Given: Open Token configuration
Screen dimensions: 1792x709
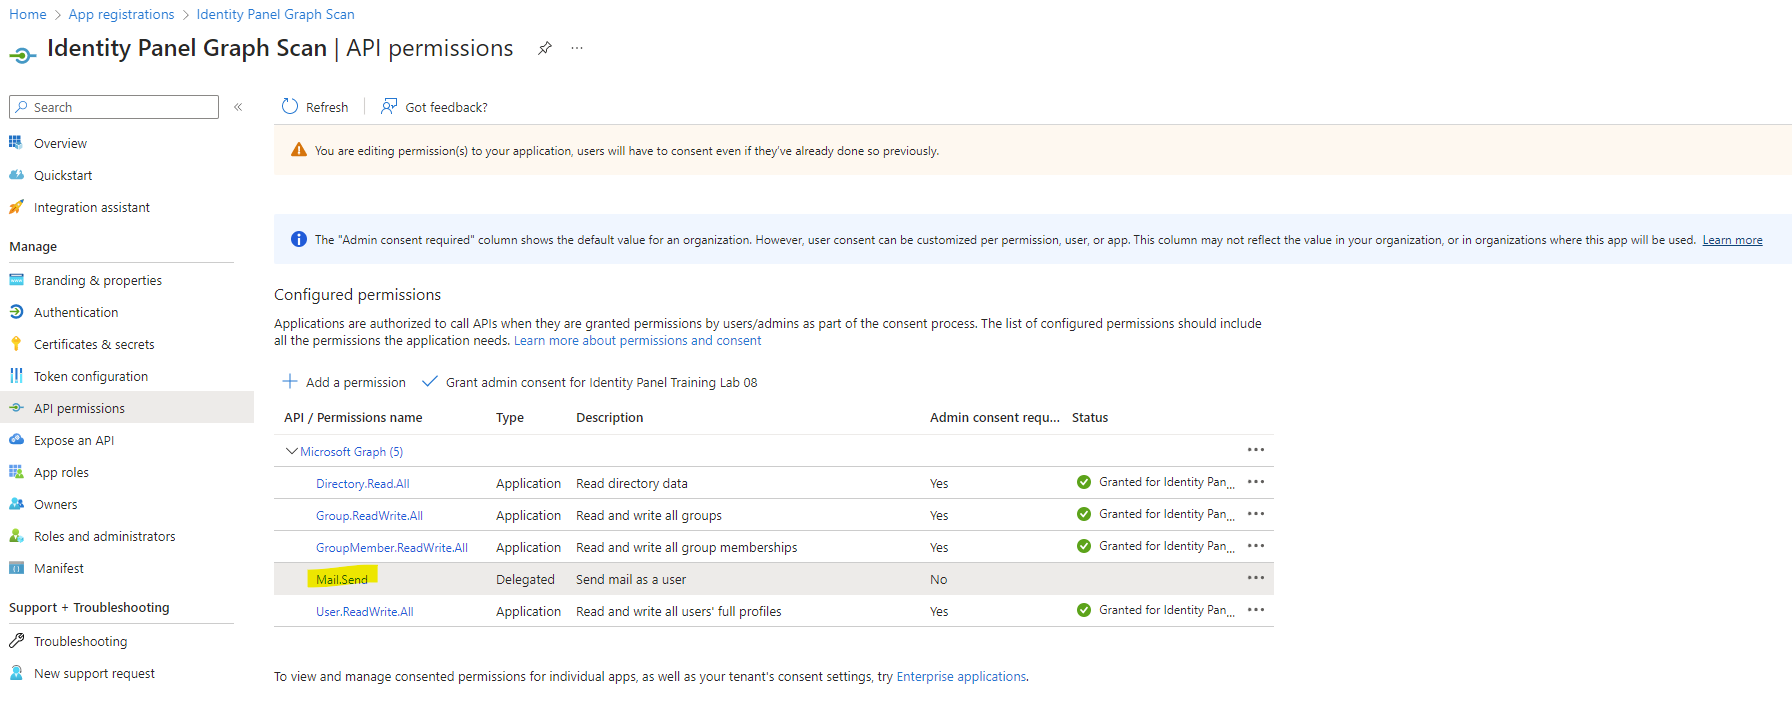Looking at the screenshot, I should click(x=91, y=377).
